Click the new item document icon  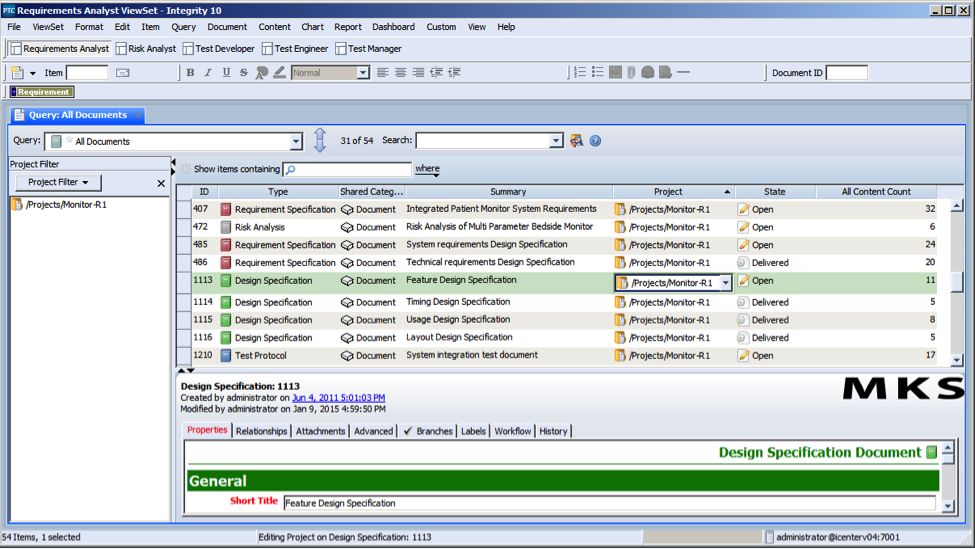(17, 73)
